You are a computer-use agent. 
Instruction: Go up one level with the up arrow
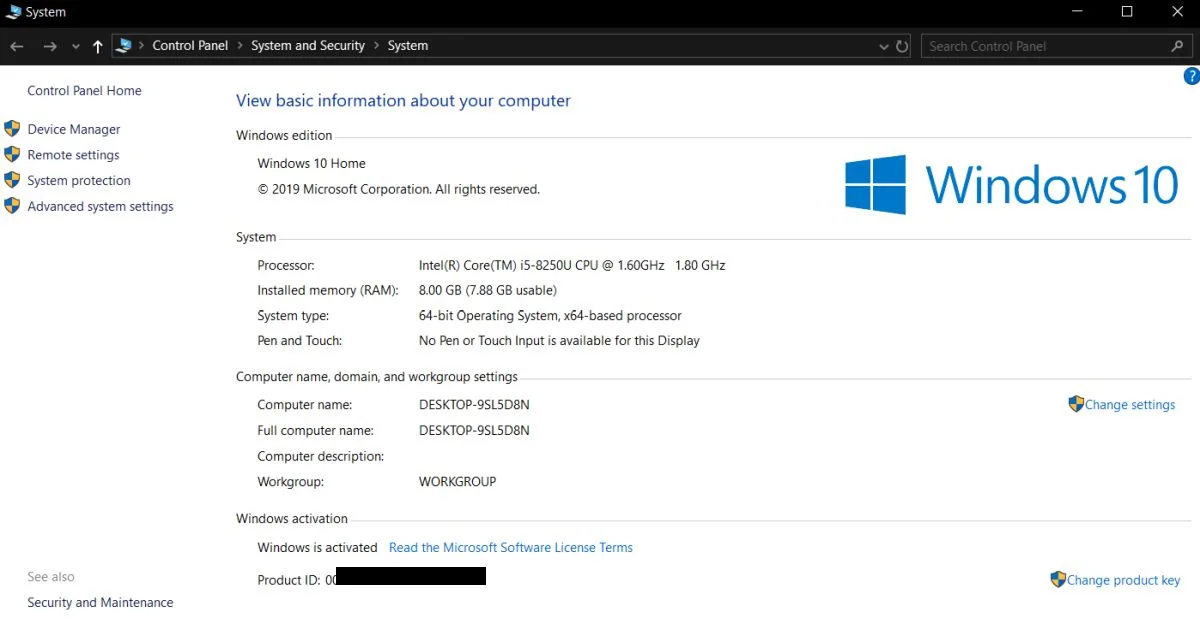click(x=97, y=46)
